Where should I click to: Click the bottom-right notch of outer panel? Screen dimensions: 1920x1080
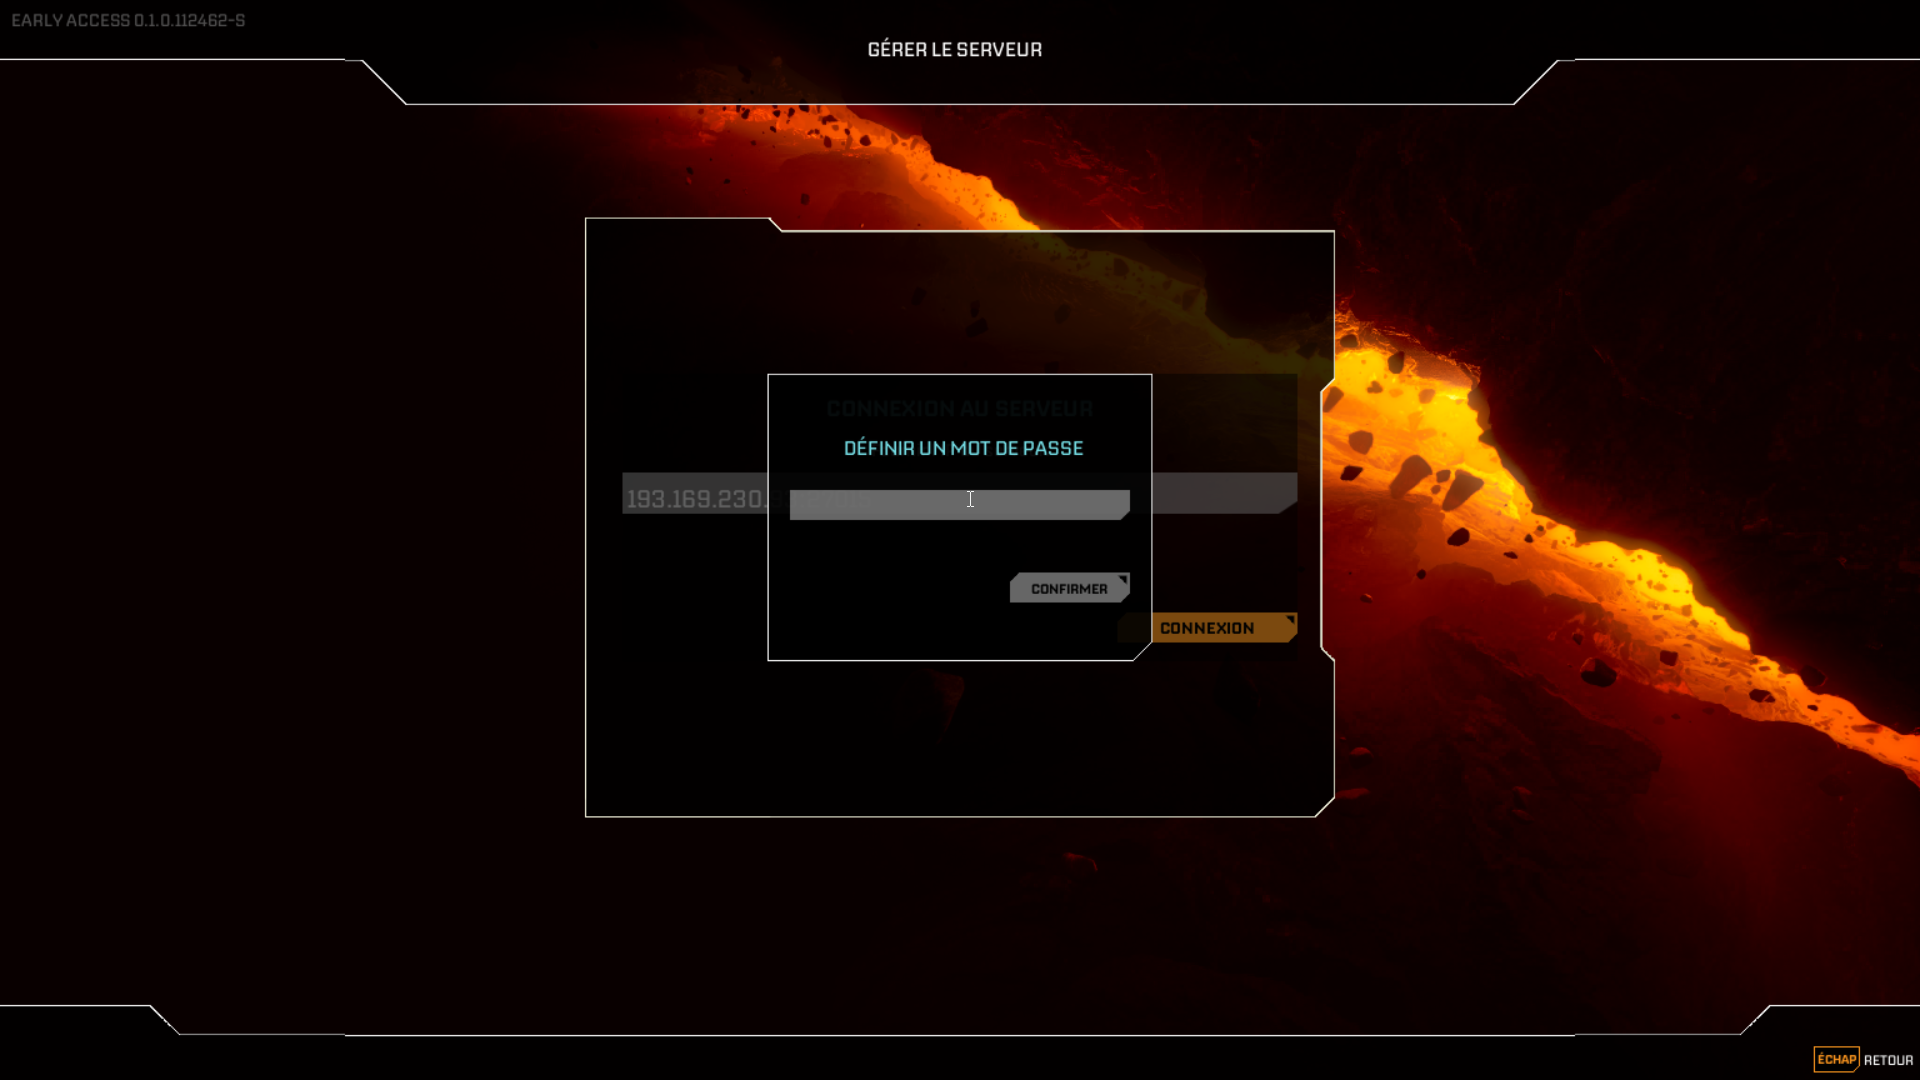point(1325,806)
